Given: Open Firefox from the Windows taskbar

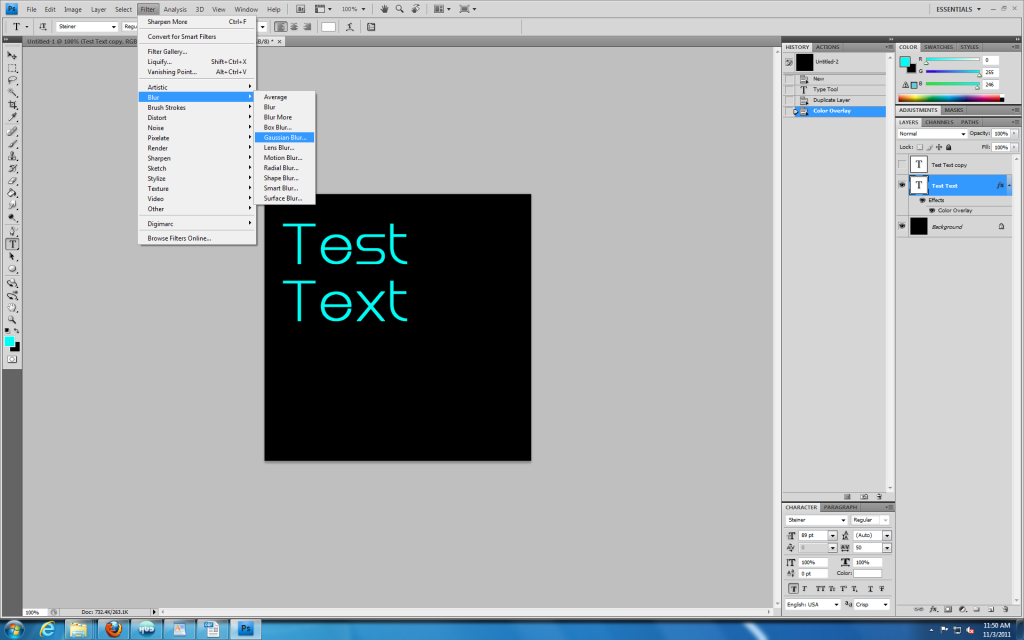Looking at the screenshot, I should tap(113, 629).
